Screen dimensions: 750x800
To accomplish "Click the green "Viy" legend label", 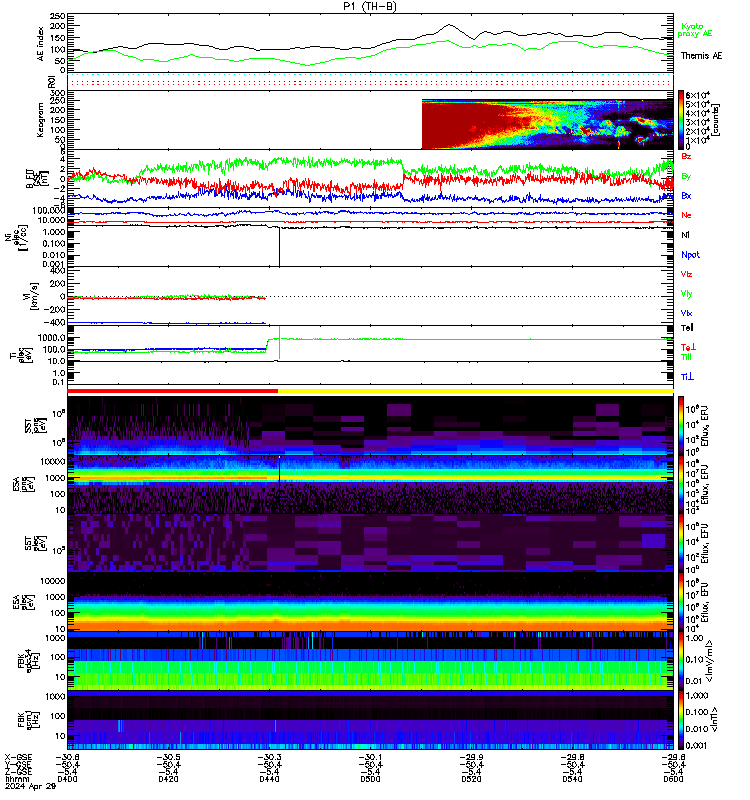I will (x=686, y=294).
